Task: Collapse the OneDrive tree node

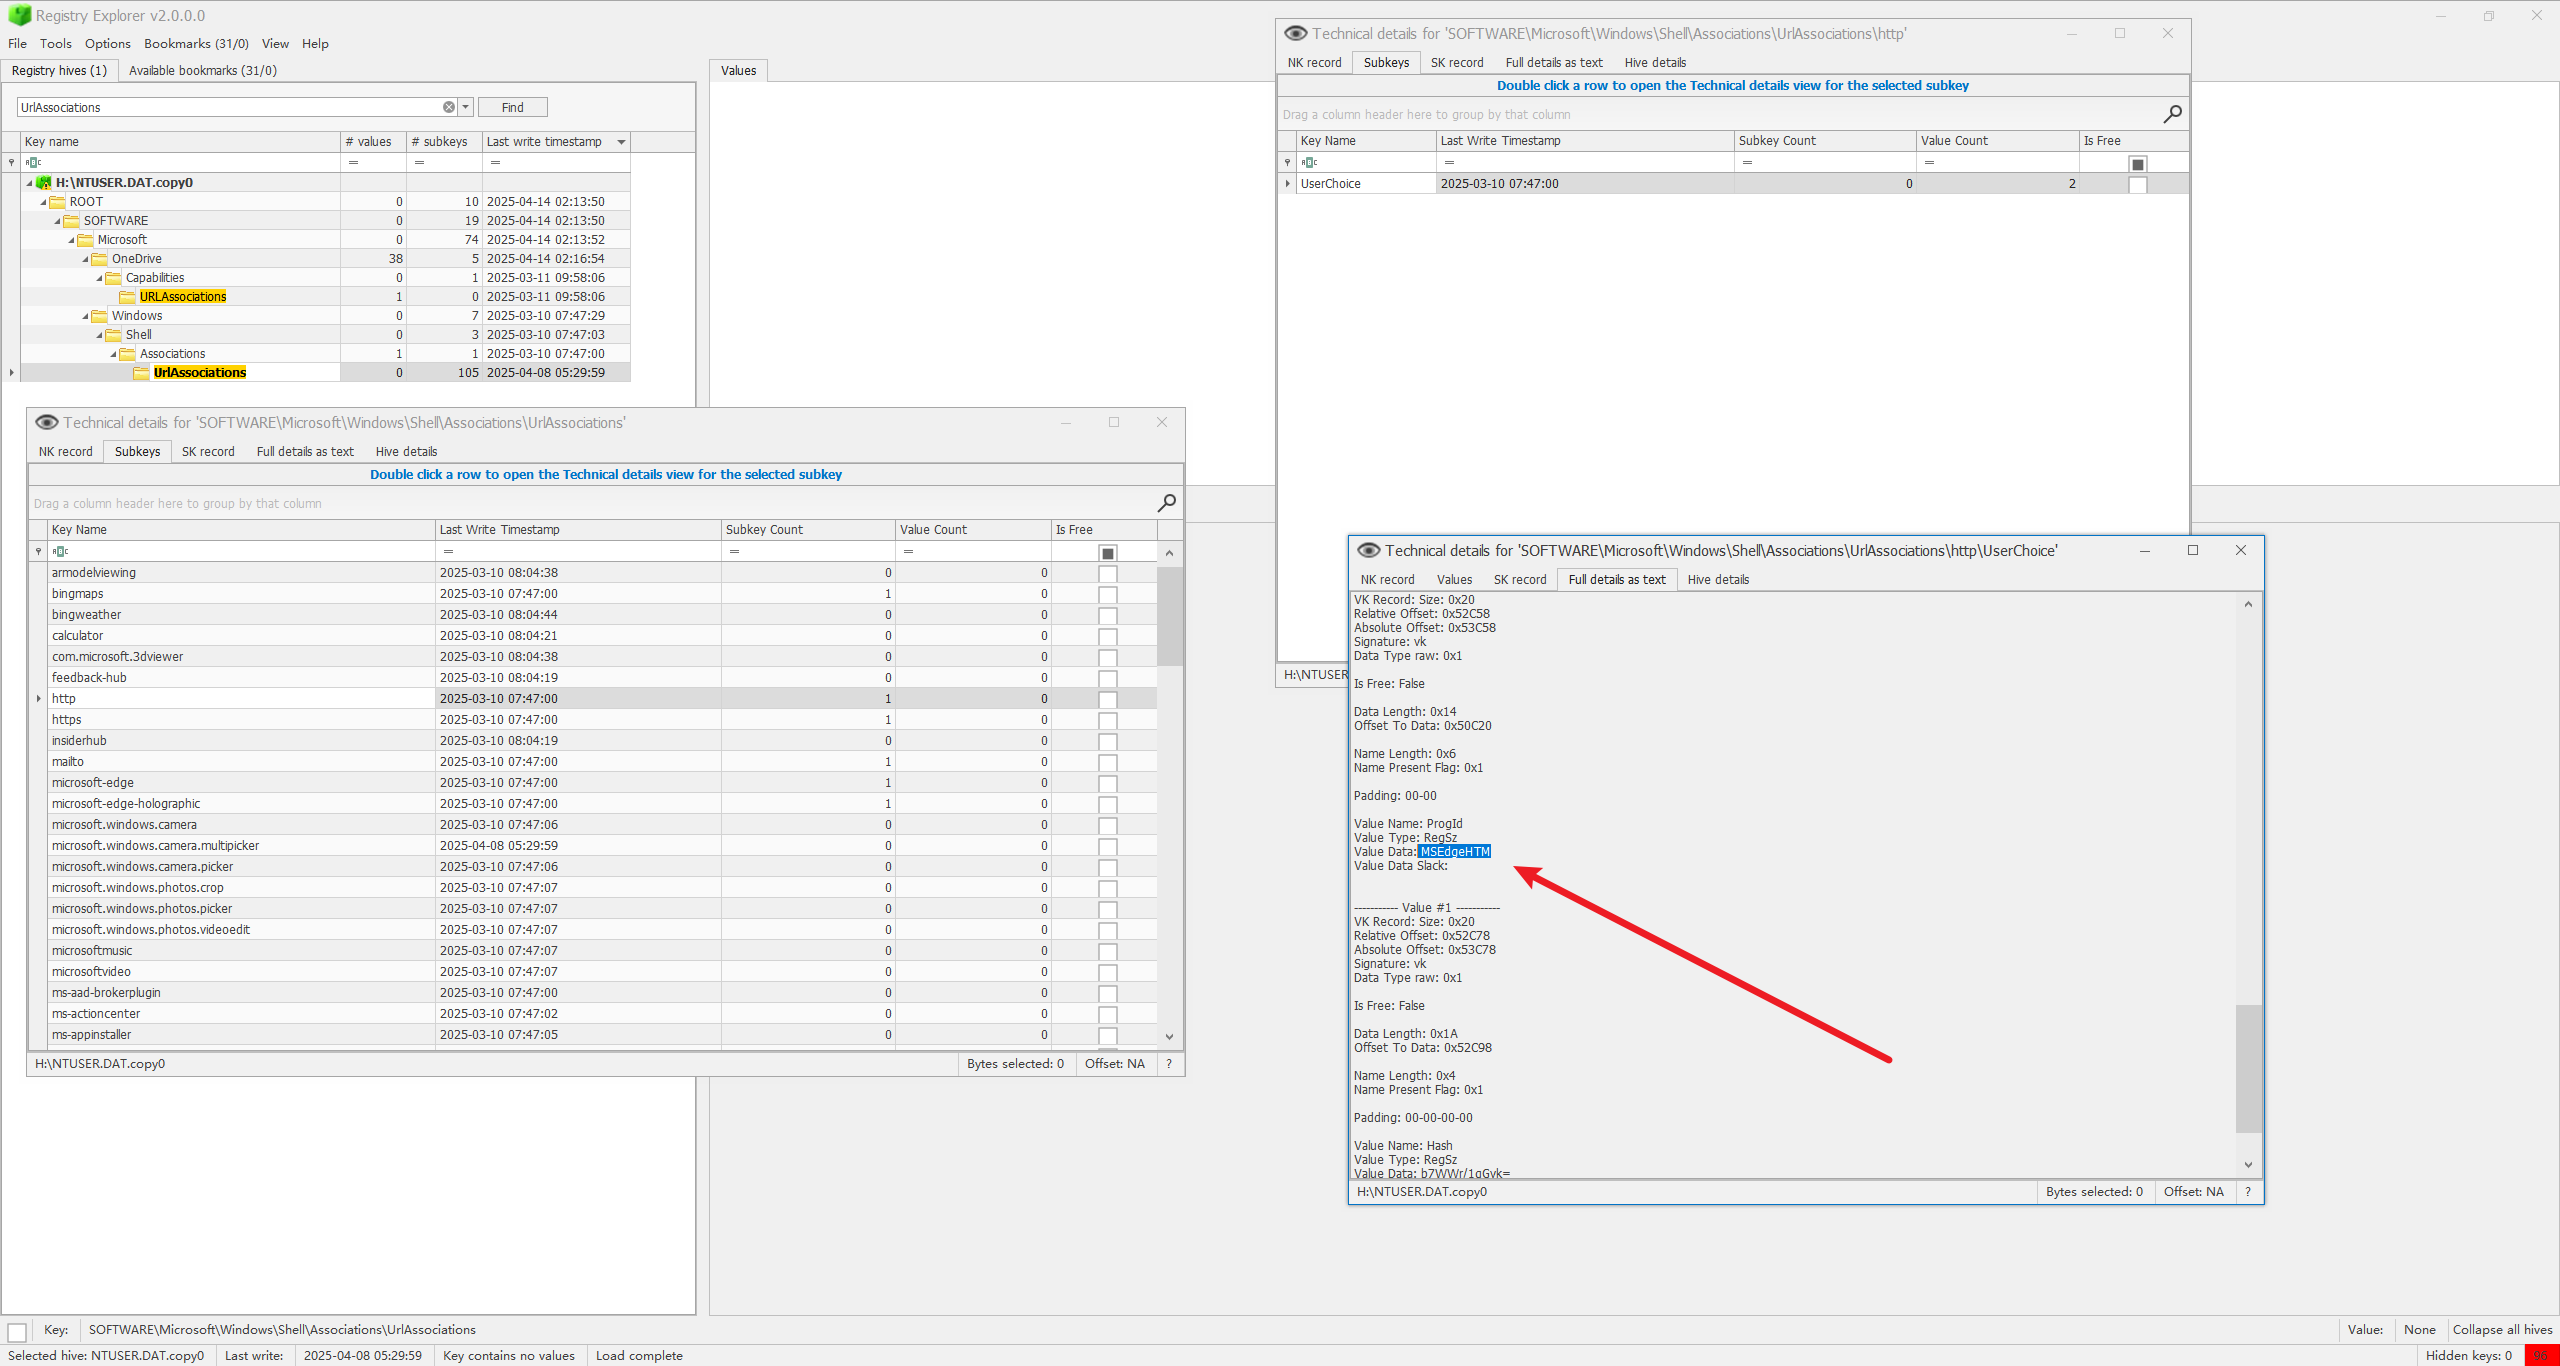Action: point(85,259)
